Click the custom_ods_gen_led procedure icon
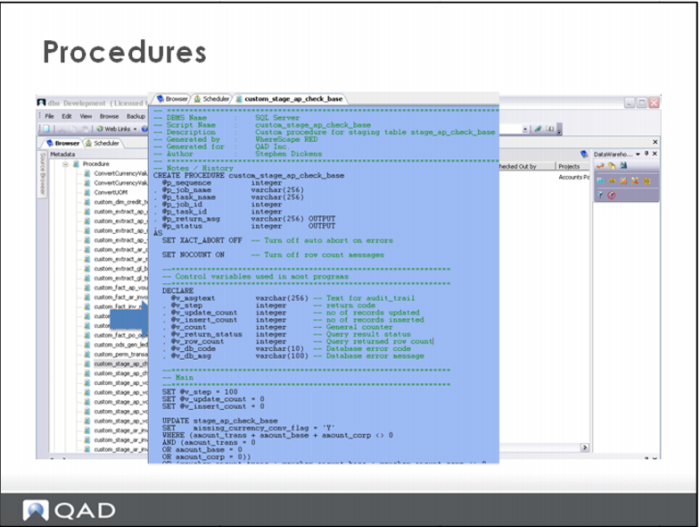The width and height of the screenshot is (700, 527). (x=88, y=345)
